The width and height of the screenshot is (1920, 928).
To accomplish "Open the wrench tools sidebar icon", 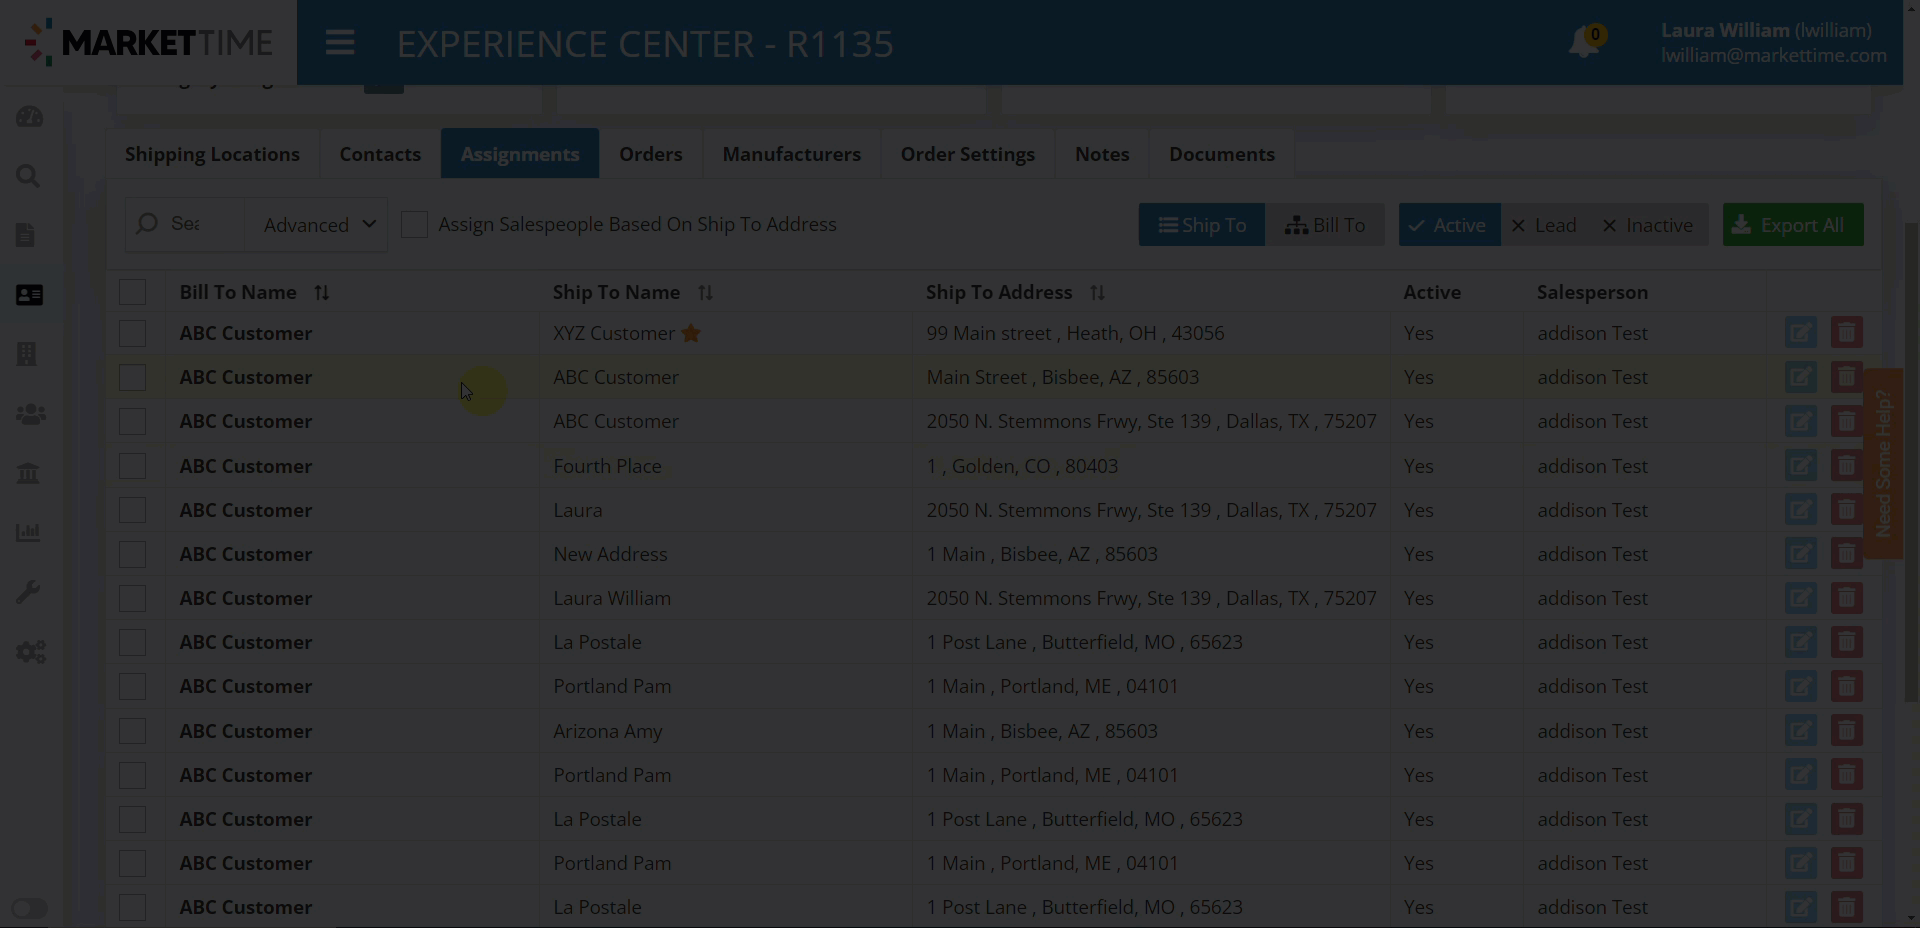I will click(28, 592).
